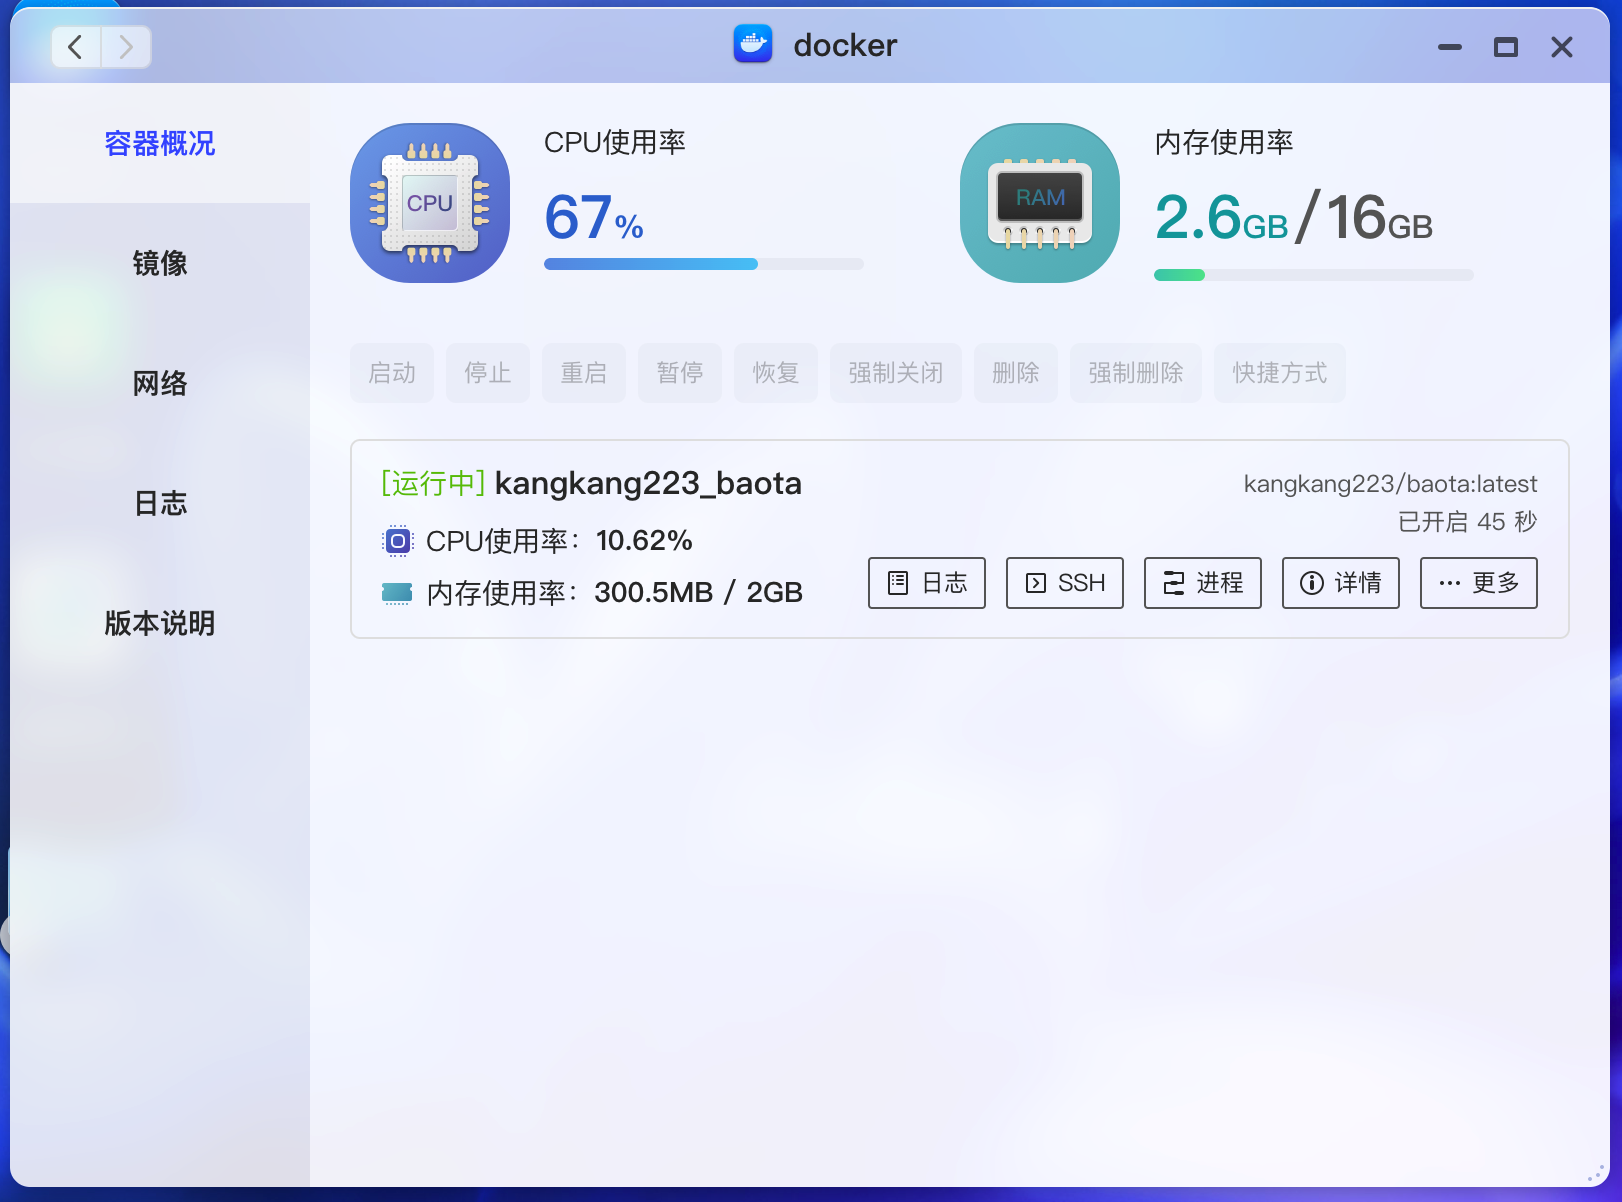The height and width of the screenshot is (1202, 1622).
Task: Open the 容器概况 sidebar tab
Action: (160, 143)
